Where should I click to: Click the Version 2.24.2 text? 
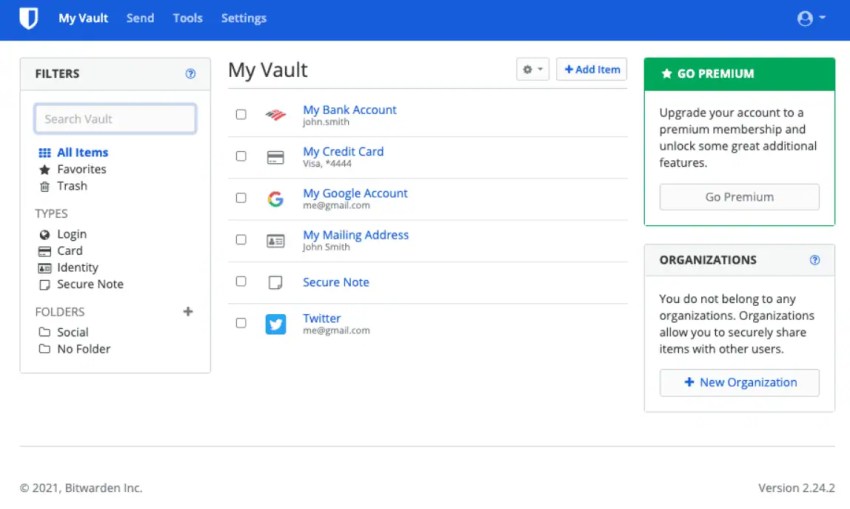(x=796, y=488)
